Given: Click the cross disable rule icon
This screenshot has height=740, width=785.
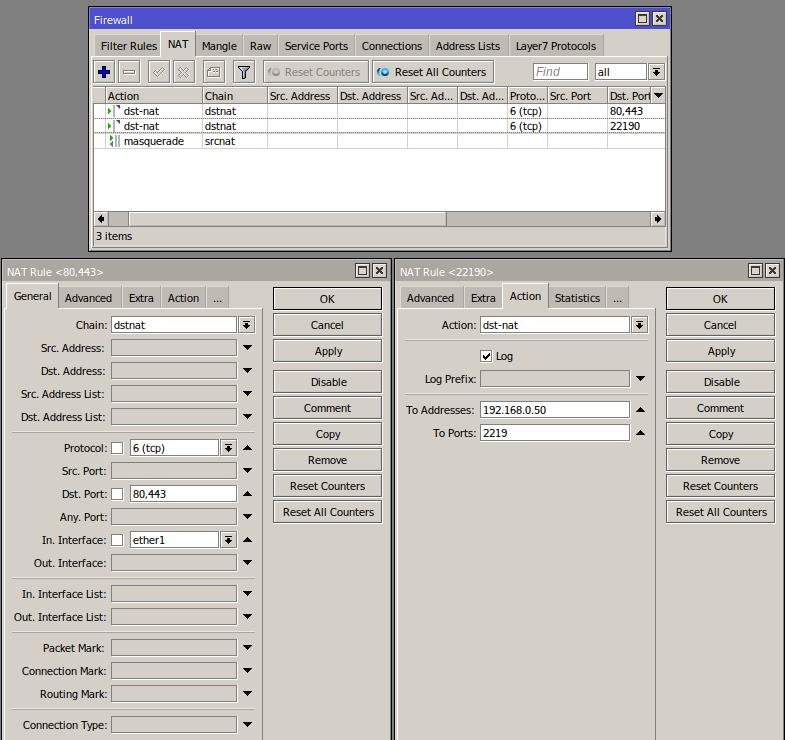Looking at the screenshot, I should pos(184,72).
